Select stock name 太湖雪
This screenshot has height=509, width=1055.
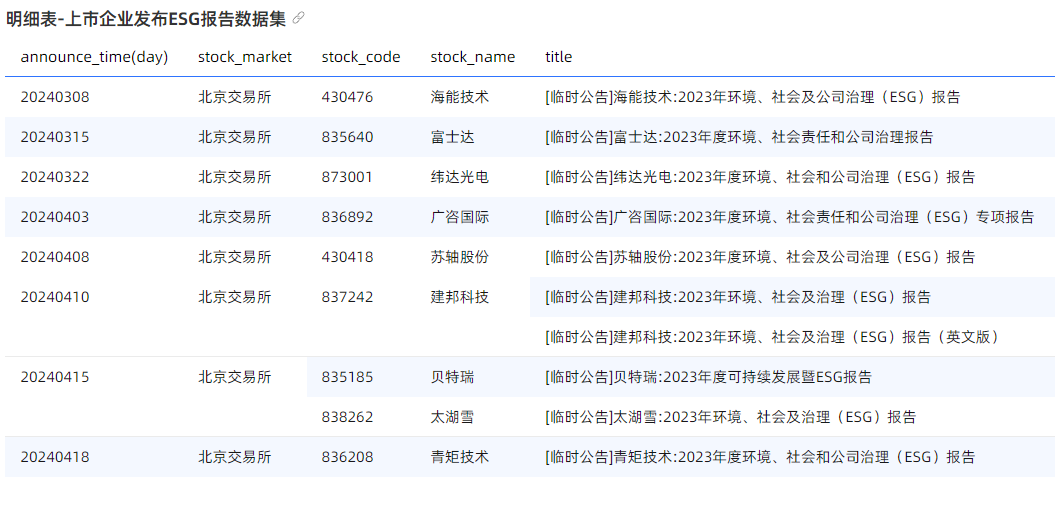452,418
